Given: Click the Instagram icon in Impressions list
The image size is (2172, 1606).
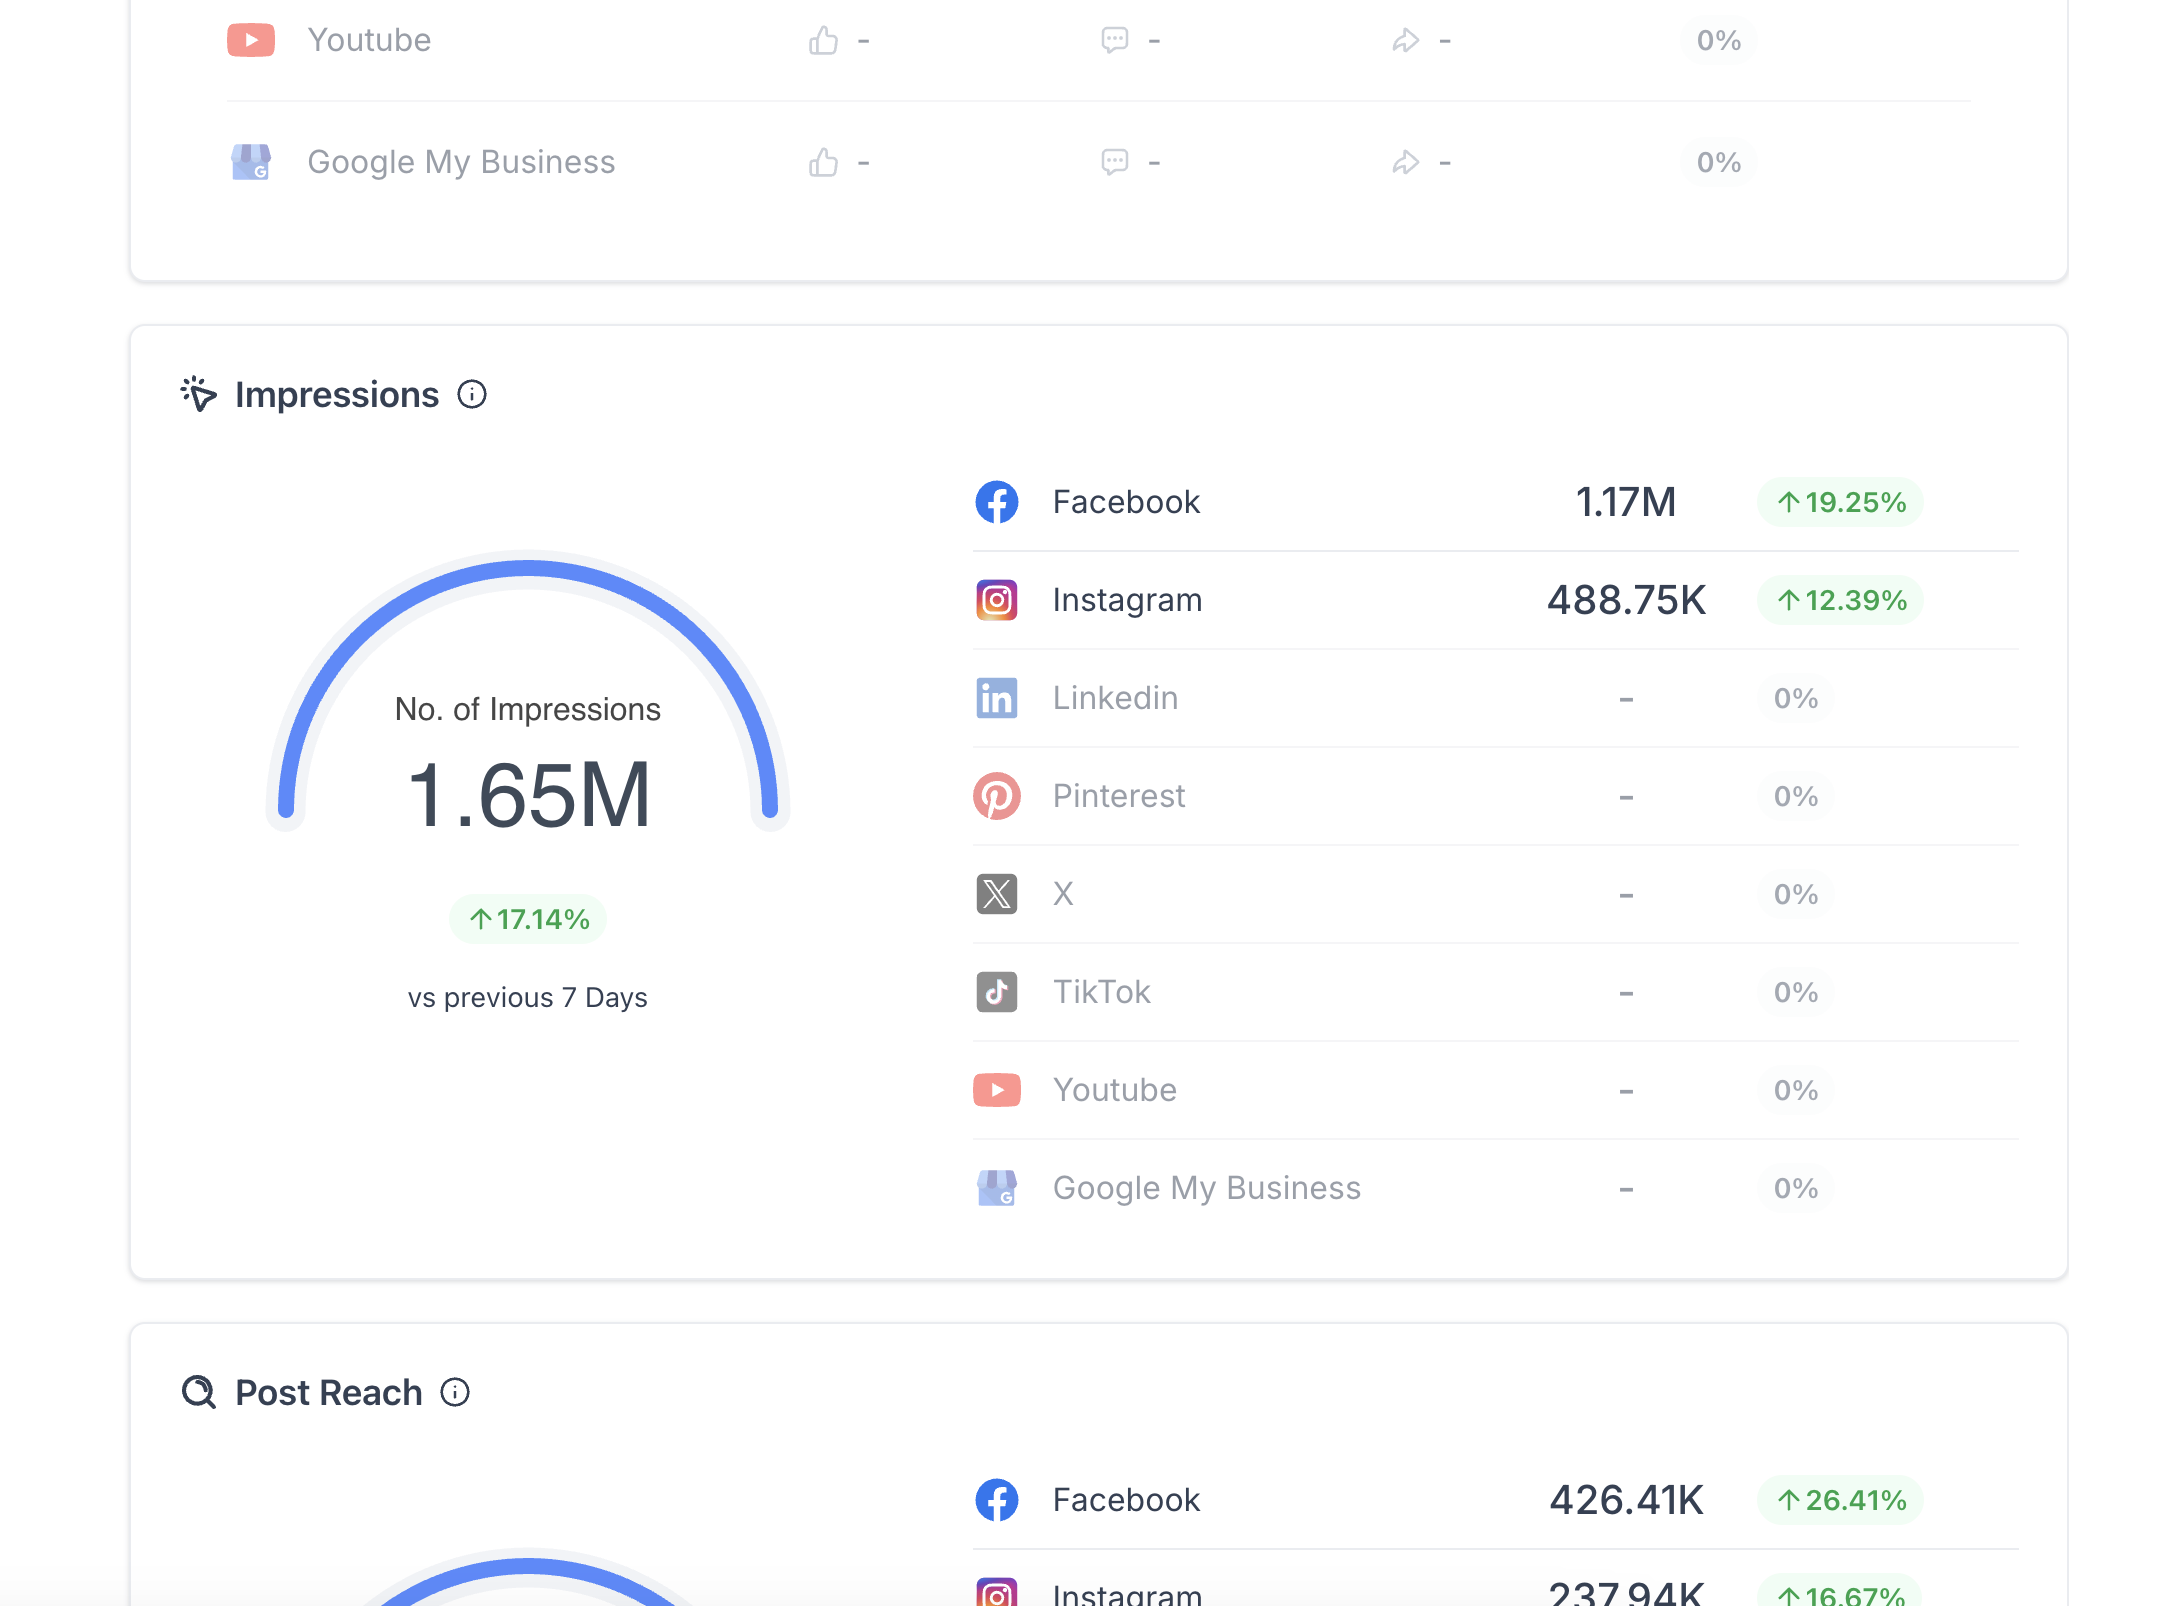Looking at the screenshot, I should 996,600.
